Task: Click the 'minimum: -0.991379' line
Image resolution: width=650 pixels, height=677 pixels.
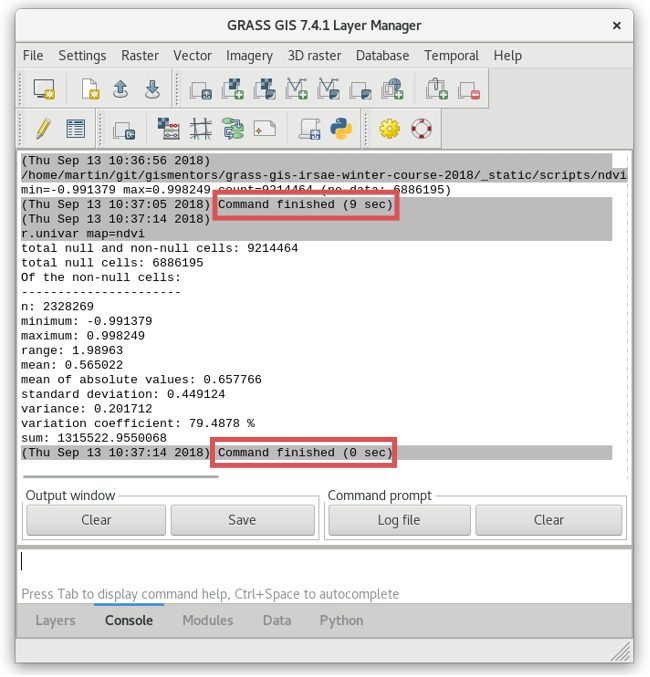Action: pos(87,322)
